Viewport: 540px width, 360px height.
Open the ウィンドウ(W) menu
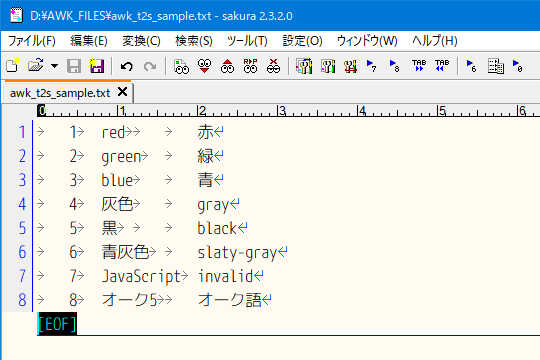367,41
